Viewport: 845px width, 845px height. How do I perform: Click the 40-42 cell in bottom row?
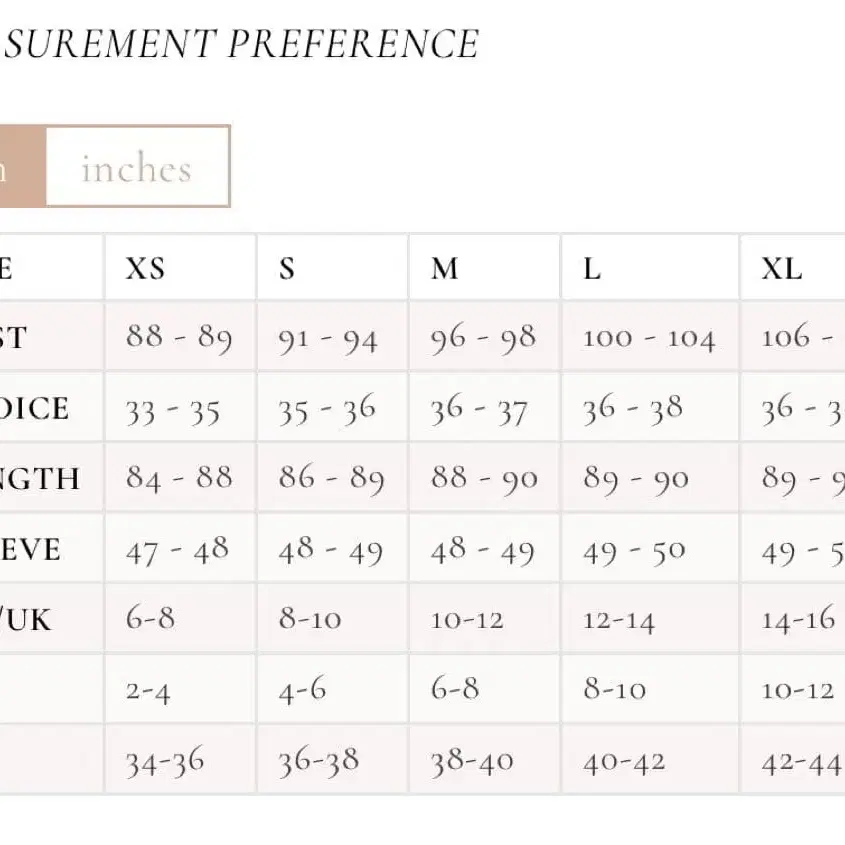[624, 762]
